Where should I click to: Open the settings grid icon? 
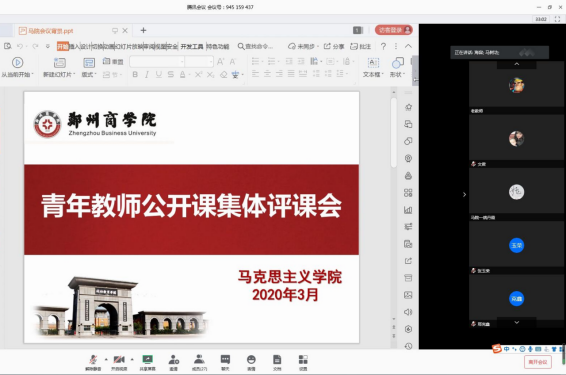pyautogui.click(x=303, y=359)
